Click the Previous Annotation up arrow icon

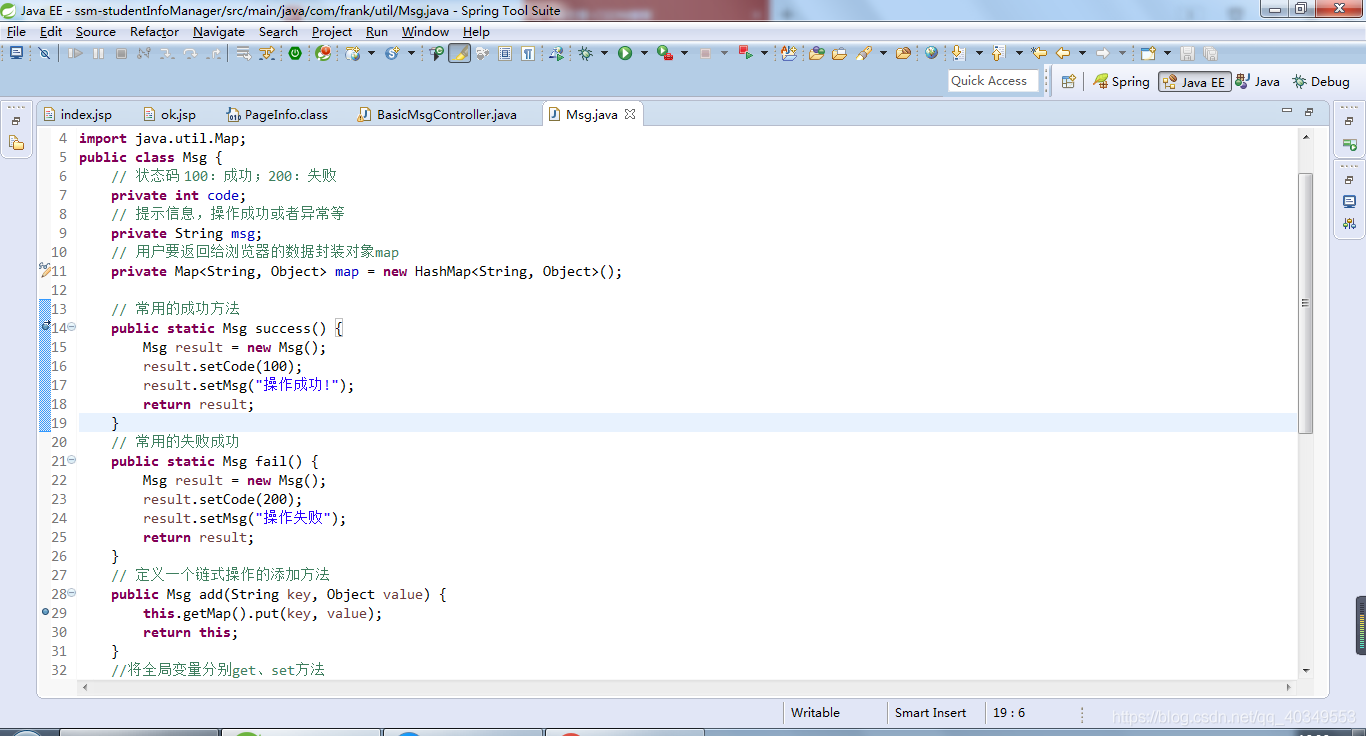click(x=997, y=53)
